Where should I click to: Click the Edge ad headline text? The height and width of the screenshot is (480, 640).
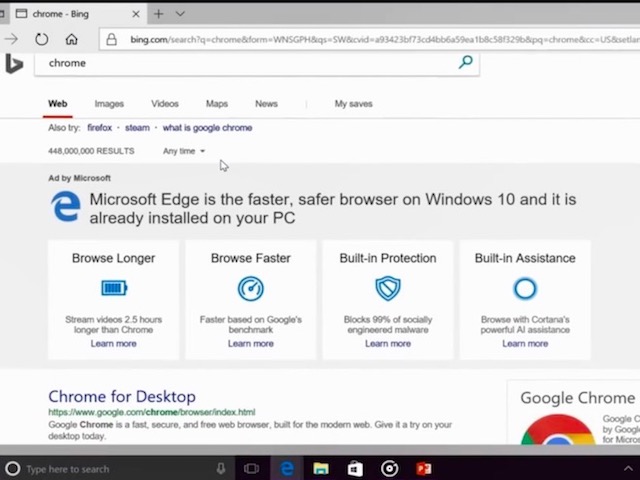pyautogui.click(x=333, y=208)
